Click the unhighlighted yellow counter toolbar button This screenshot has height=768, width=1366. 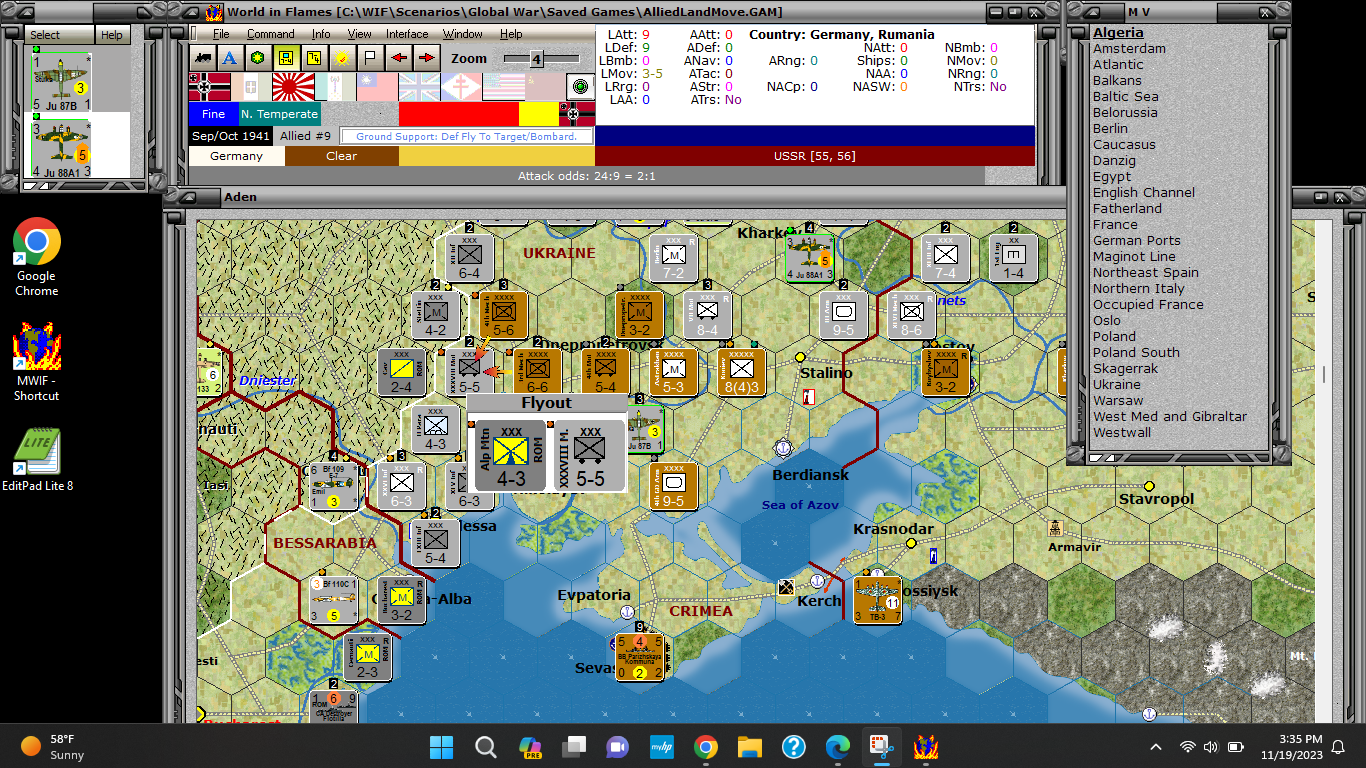coord(314,58)
